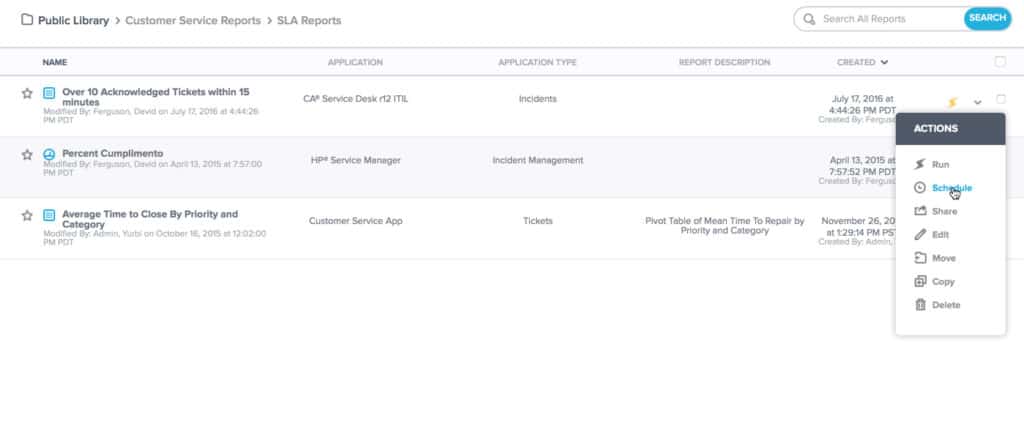Image resolution: width=1024 pixels, height=429 pixels.
Task: Toggle the Created column sort arrow
Action: click(x=884, y=63)
